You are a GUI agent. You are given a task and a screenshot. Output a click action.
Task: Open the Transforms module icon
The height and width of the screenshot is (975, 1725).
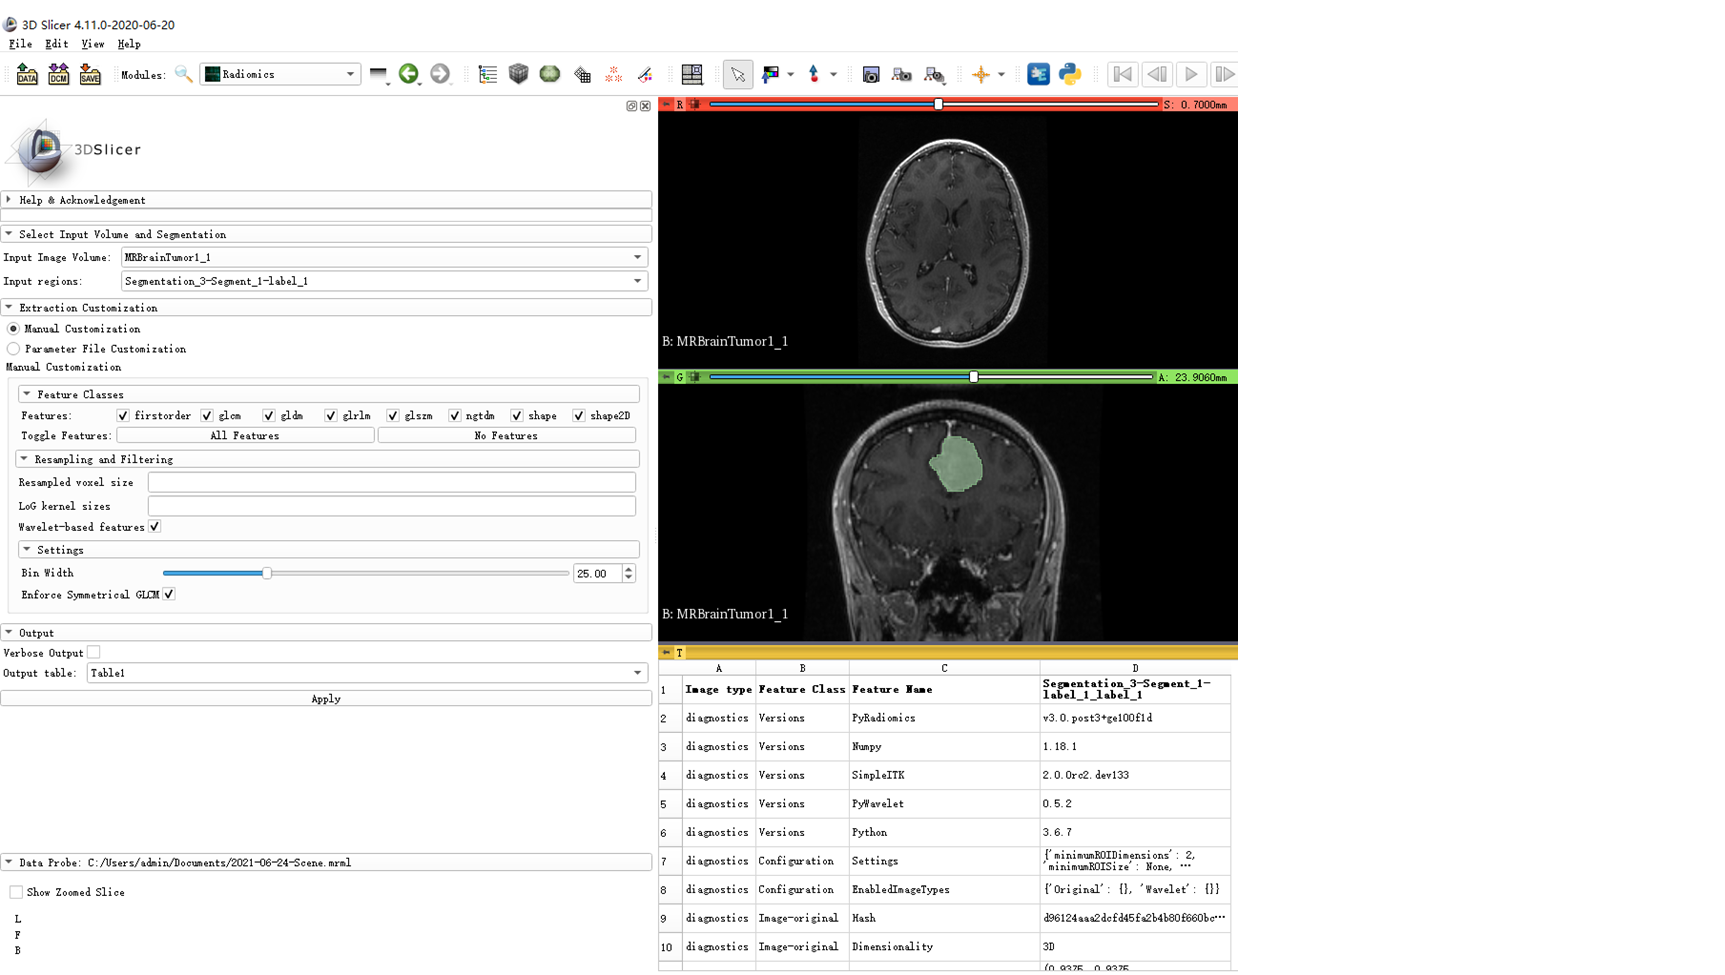pyautogui.click(x=582, y=74)
